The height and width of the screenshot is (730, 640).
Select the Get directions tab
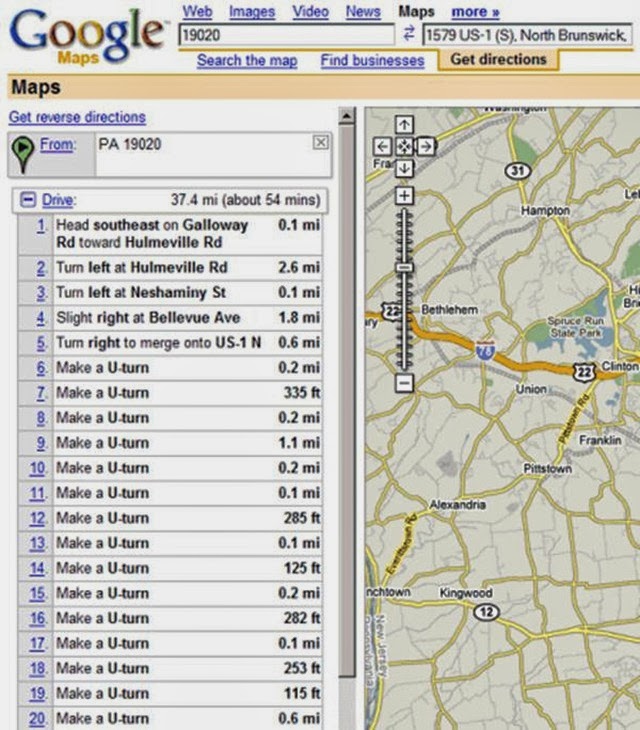click(498, 59)
